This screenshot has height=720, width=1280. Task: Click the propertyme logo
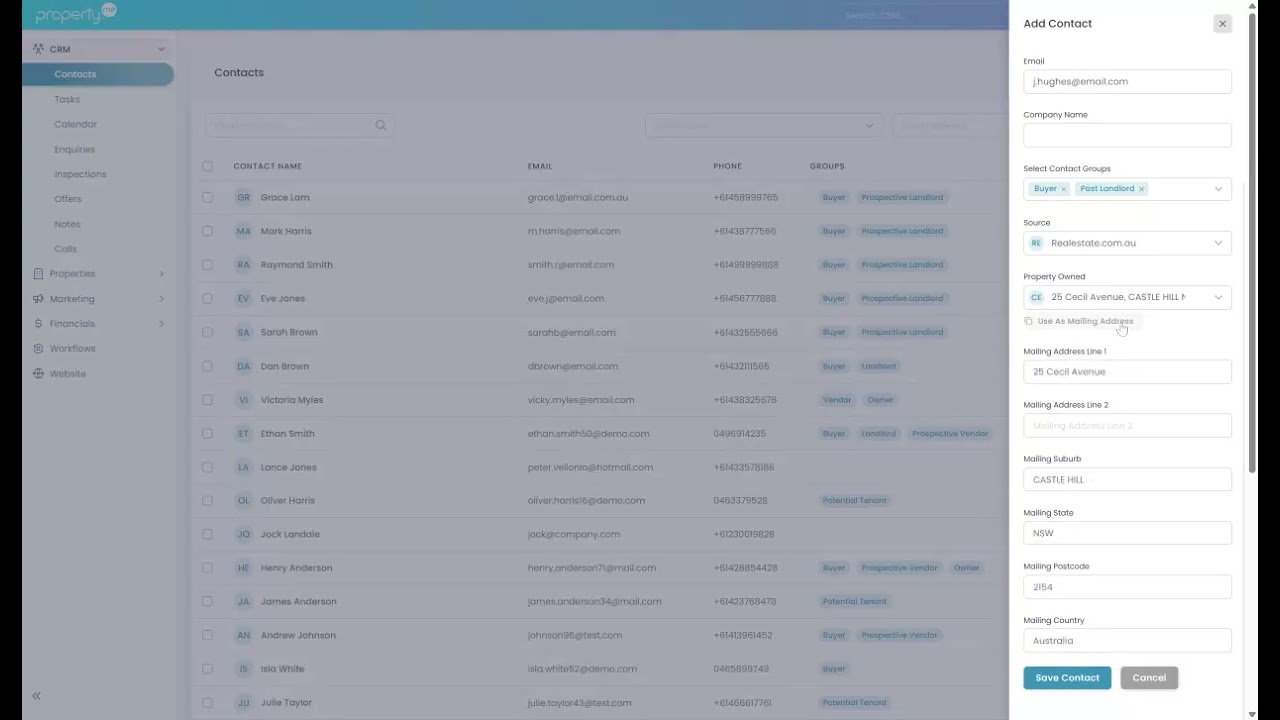(x=76, y=14)
